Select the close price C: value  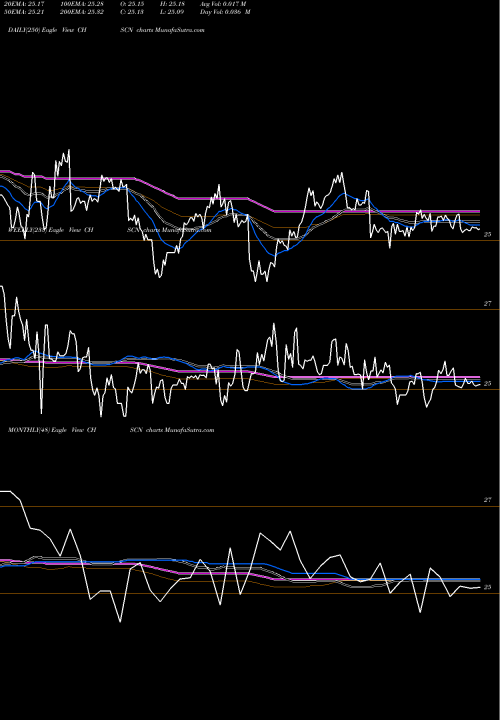click(x=132, y=12)
